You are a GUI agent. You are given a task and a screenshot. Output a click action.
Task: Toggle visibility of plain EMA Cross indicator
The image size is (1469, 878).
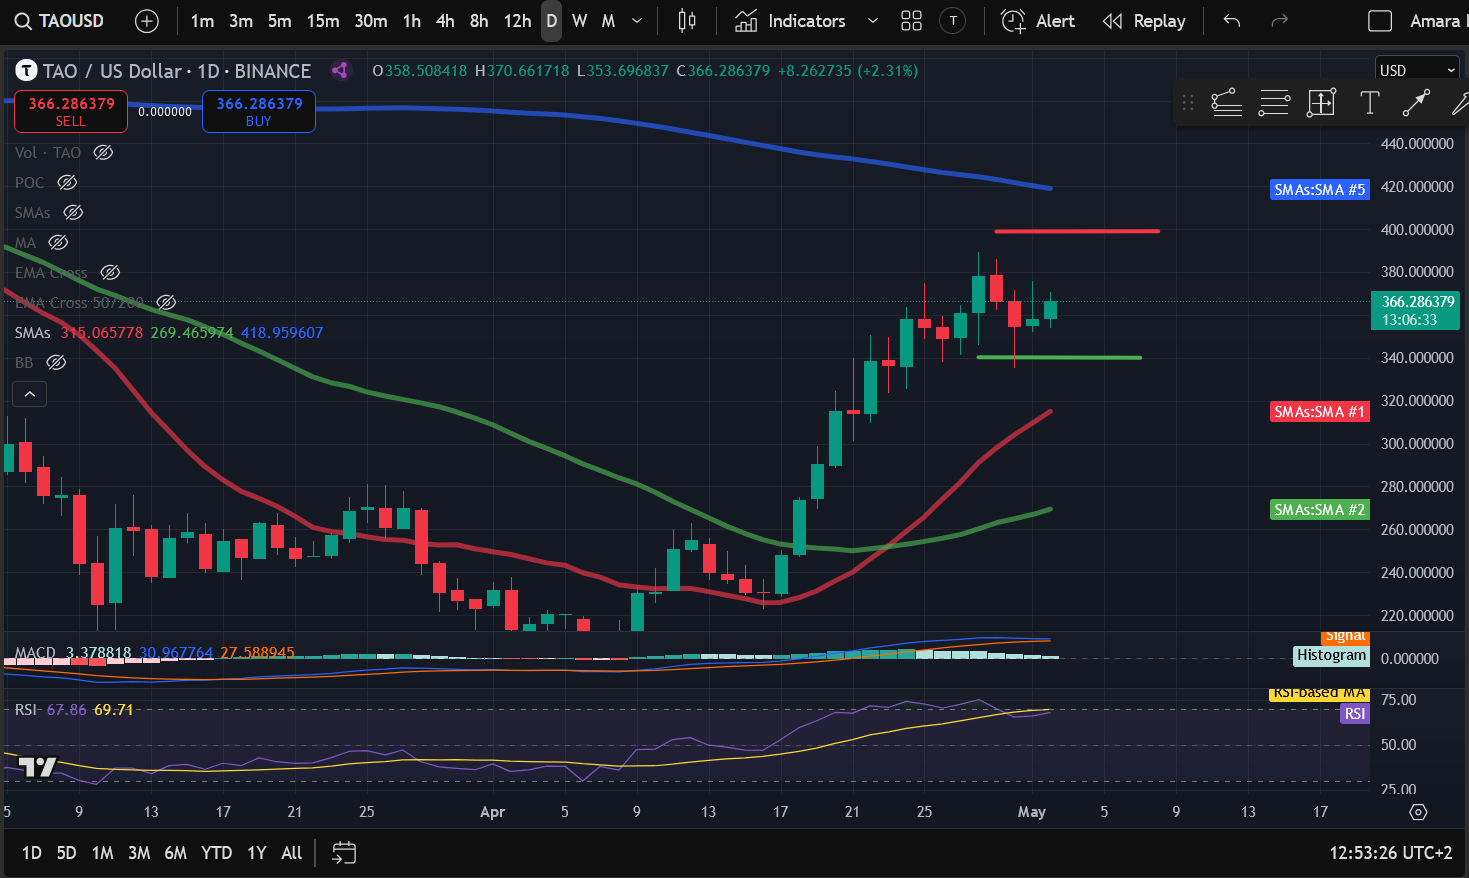coord(110,272)
